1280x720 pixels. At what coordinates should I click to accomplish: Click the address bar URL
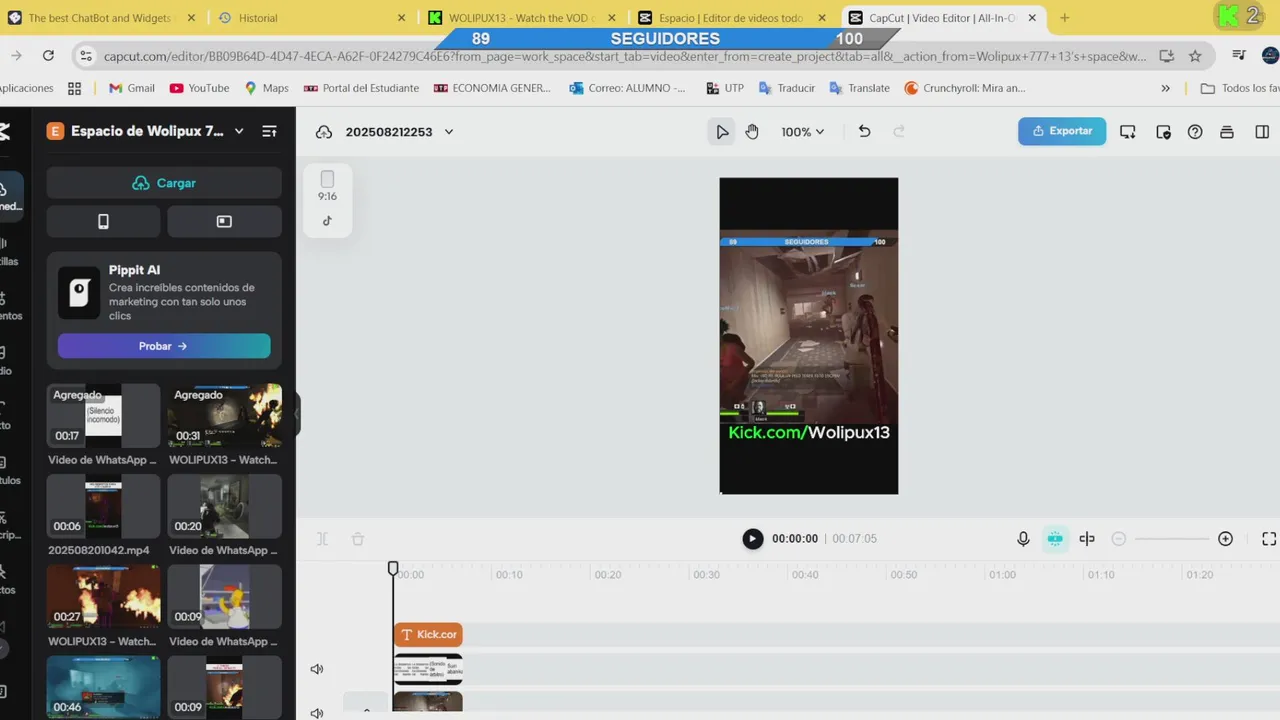click(x=625, y=56)
